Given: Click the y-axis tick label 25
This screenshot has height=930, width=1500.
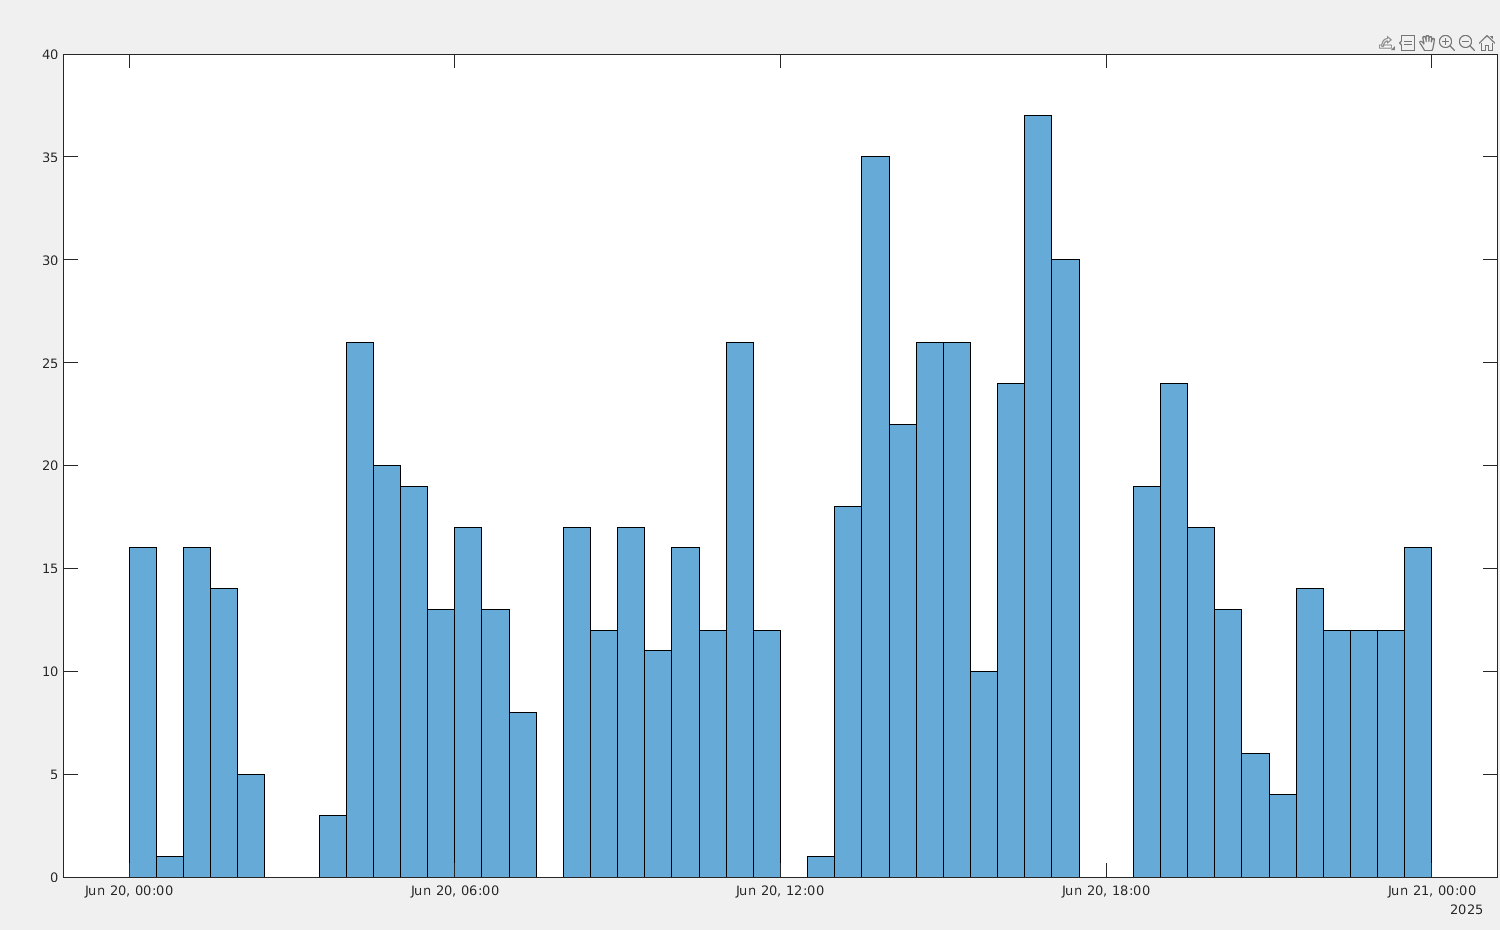Looking at the screenshot, I should pos(50,363).
